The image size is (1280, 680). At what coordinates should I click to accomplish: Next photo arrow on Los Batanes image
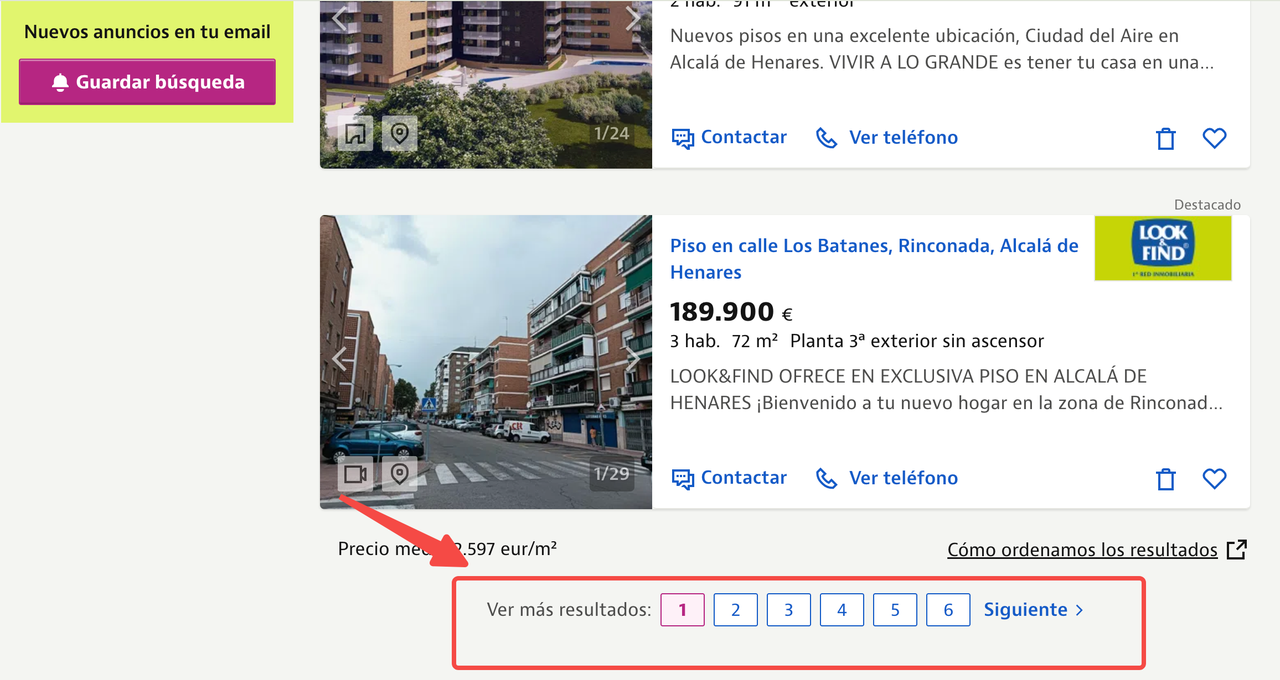coord(632,358)
